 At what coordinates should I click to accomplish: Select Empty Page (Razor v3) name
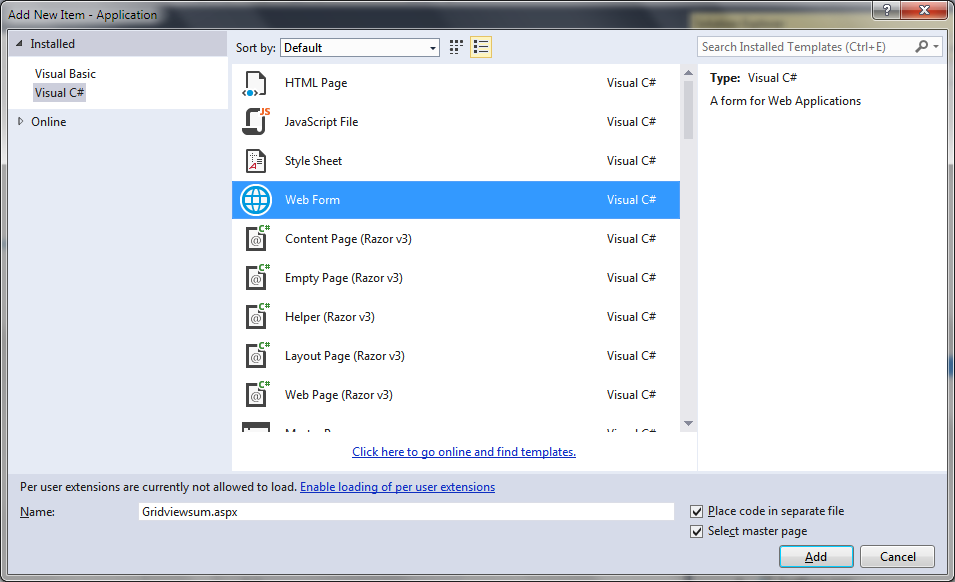[344, 278]
